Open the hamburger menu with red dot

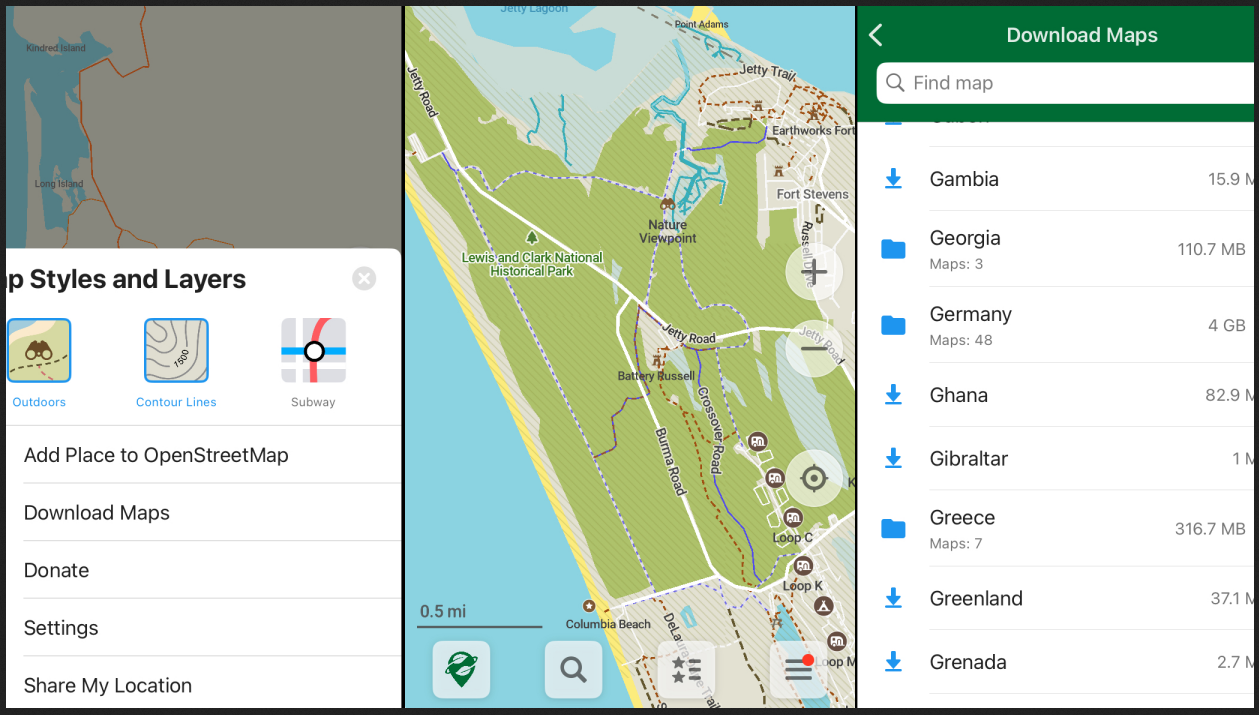tap(798, 669)
